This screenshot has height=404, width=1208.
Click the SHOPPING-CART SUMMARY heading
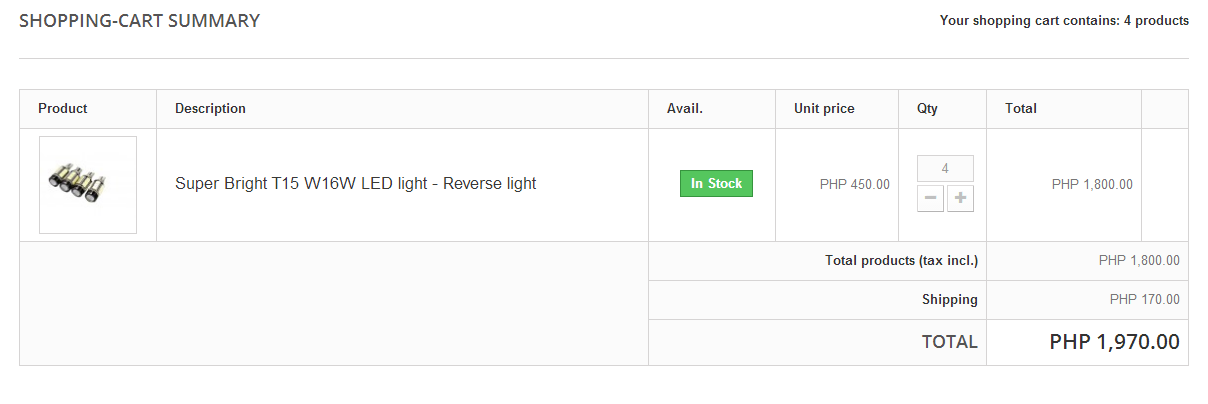(139, 21)
